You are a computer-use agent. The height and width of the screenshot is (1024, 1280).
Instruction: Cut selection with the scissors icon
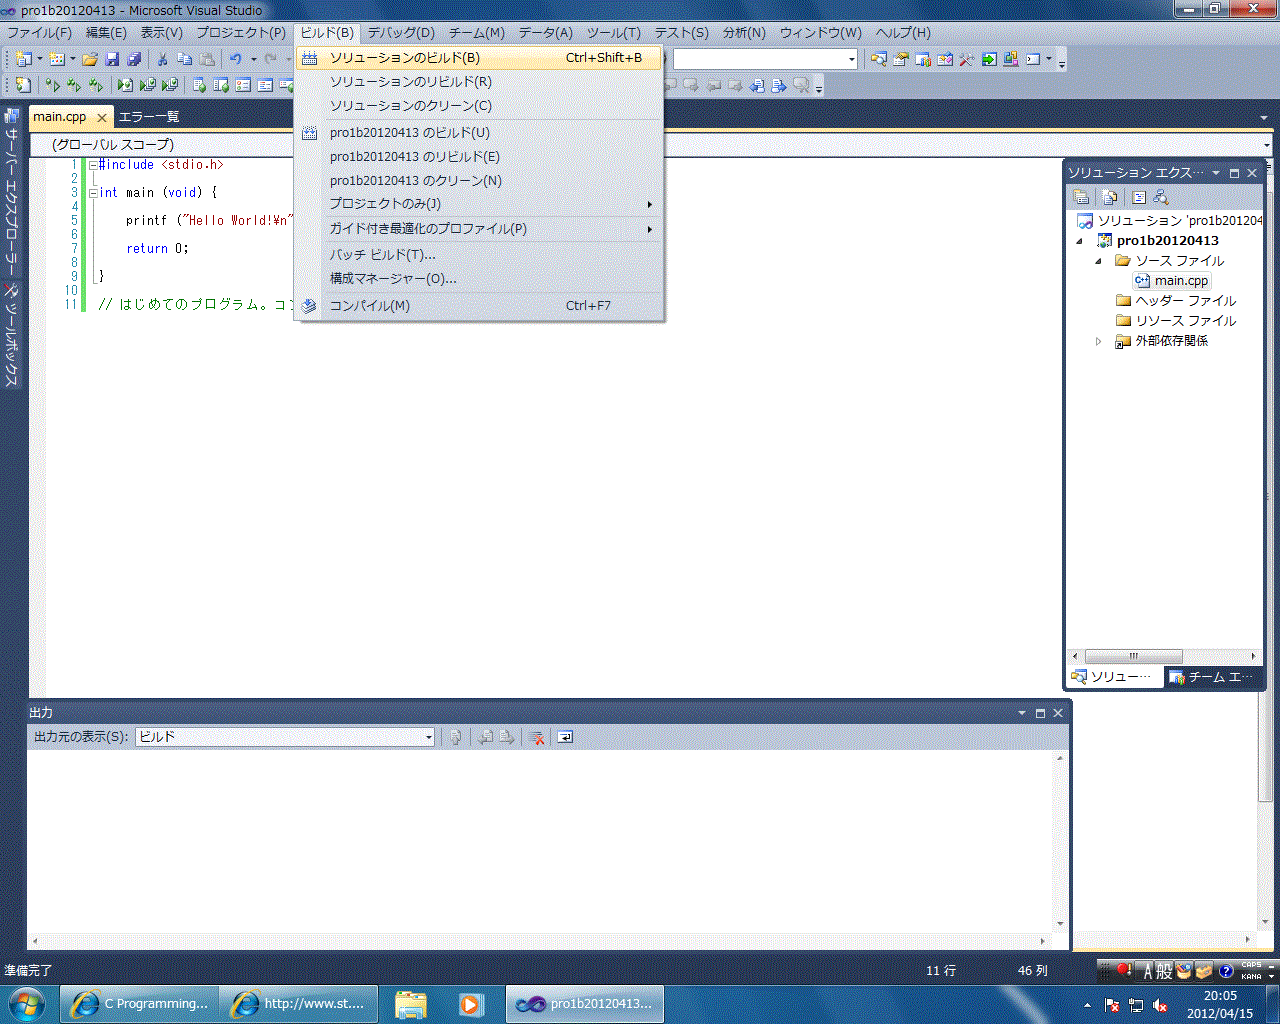[162, 59]
